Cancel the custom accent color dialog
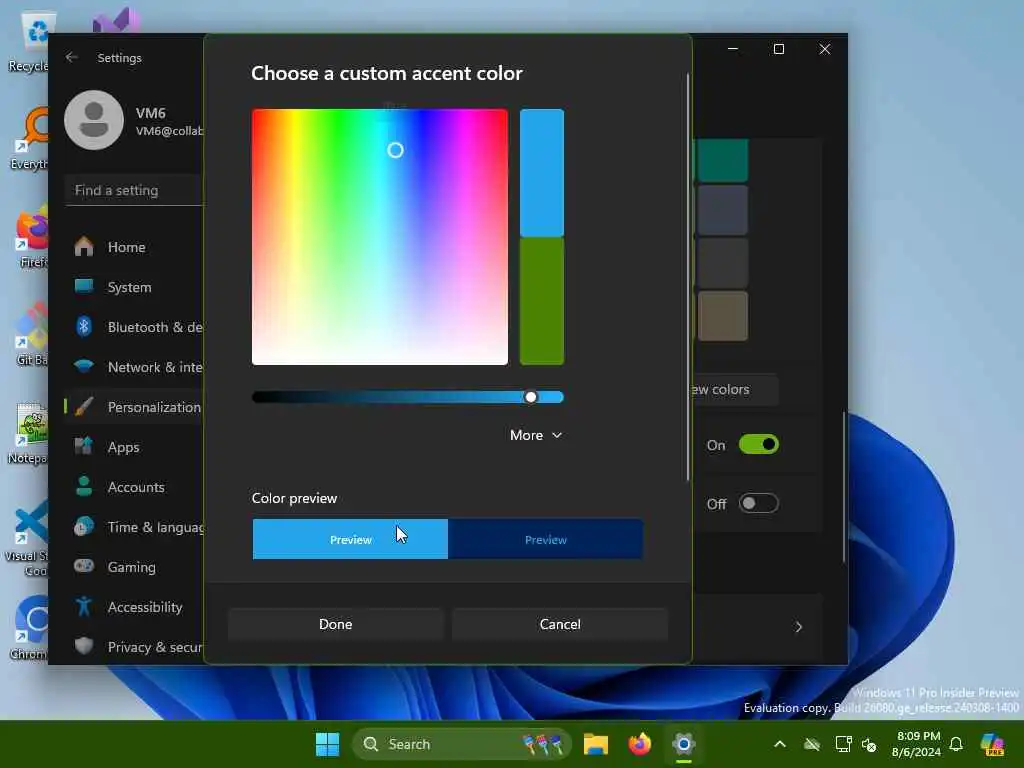This screenshot has height=768, width=1024. [x=560, y=624]
